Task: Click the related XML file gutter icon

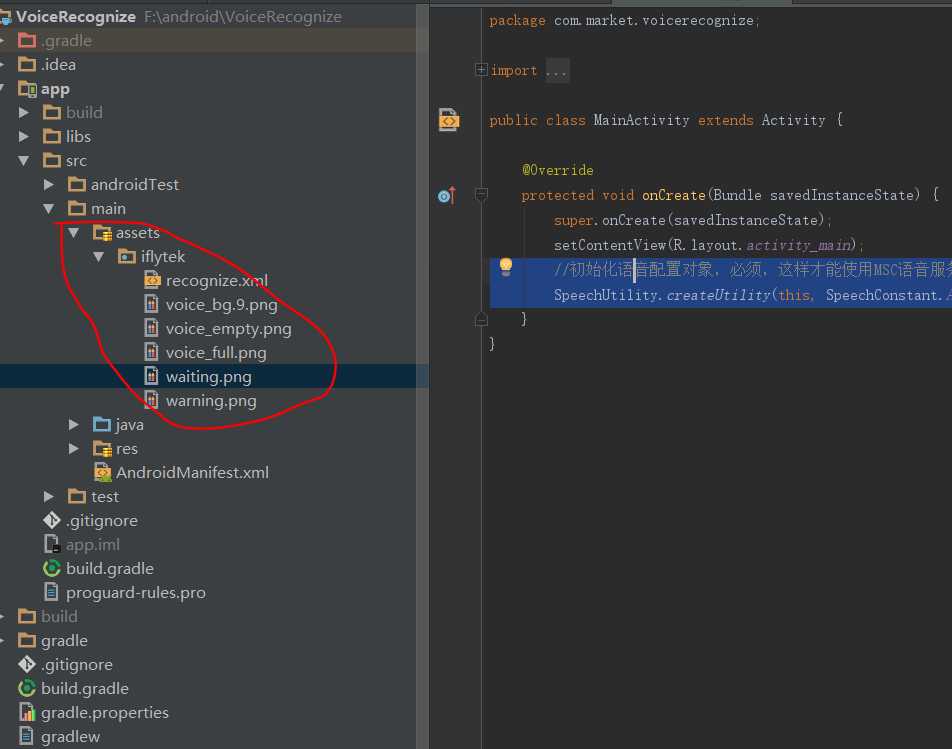Action: point(449,120)
